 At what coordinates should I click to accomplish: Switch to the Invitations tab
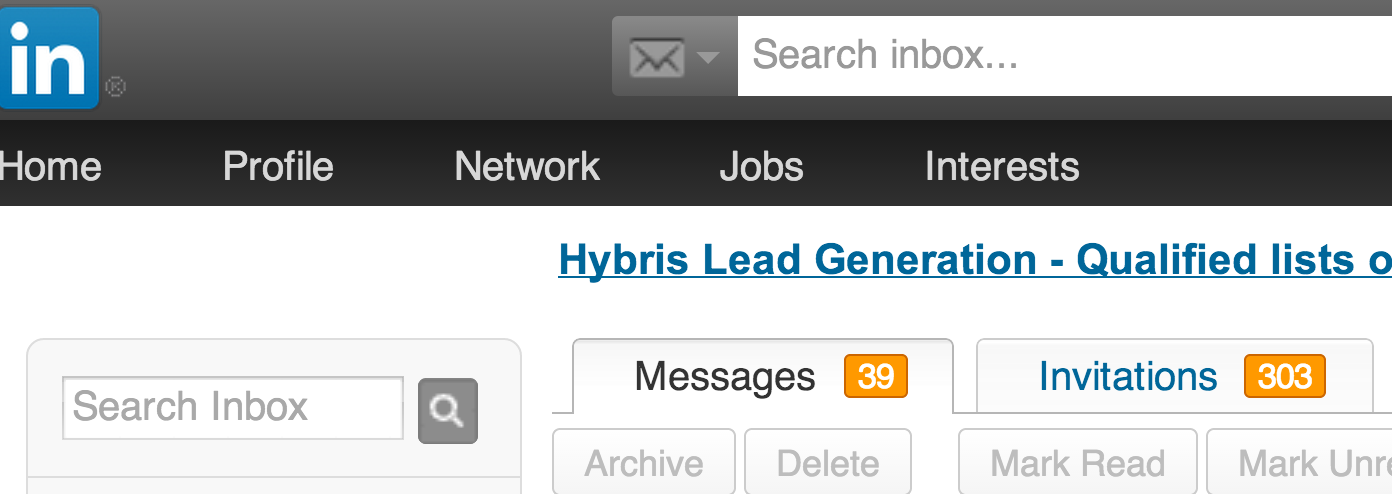click(1128, 377)
